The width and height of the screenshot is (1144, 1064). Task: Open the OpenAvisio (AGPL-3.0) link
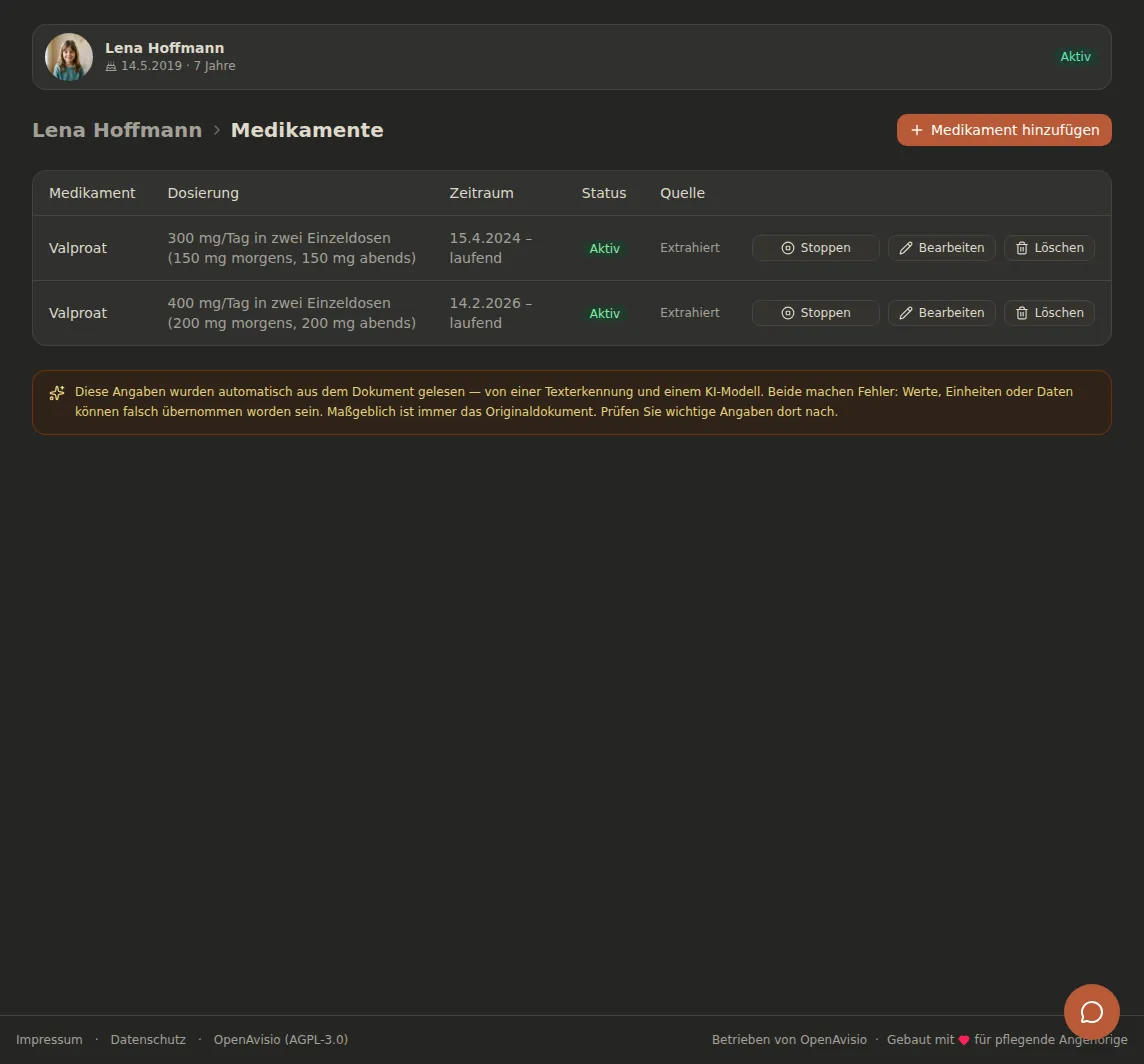tap(281, 1040)
